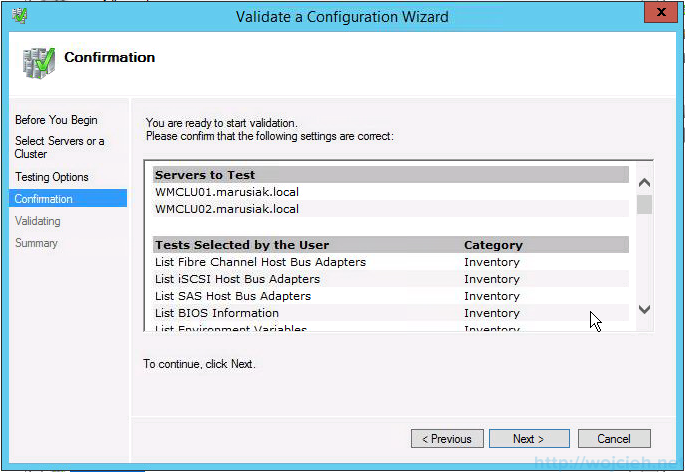The image size is (685, 472).
Task: Click the scroll down arrow in settings list
Action: coord(644,309)
